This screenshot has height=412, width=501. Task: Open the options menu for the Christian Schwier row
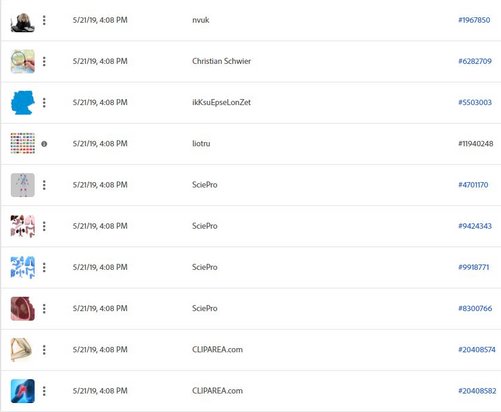(x=44, y=61)
